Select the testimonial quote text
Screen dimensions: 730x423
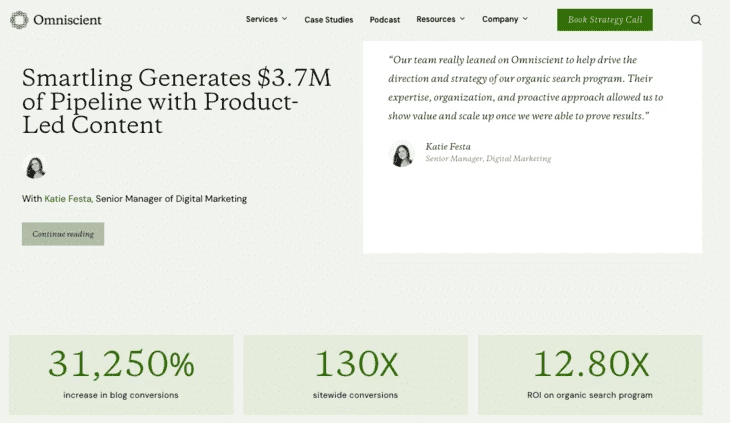[x=526, y=87]
